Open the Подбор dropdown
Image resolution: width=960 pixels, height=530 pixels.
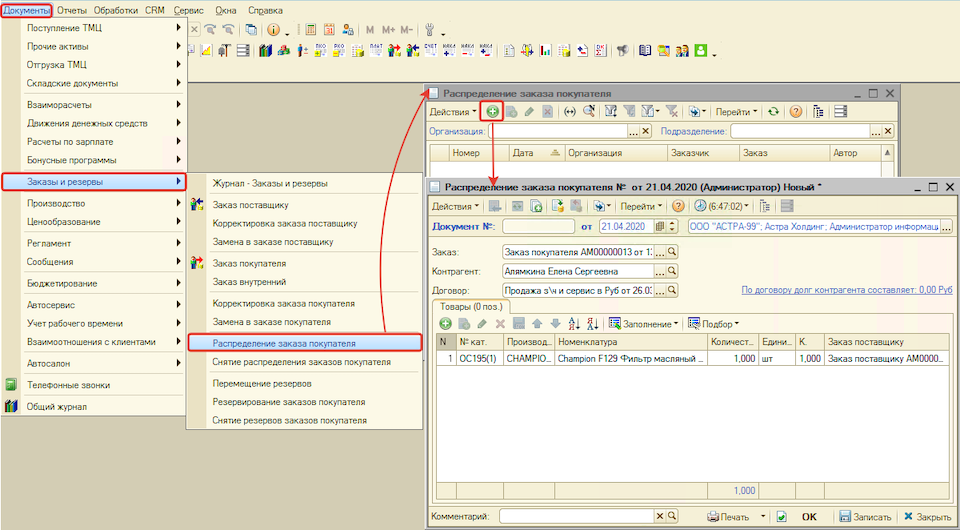coord(713,324)
